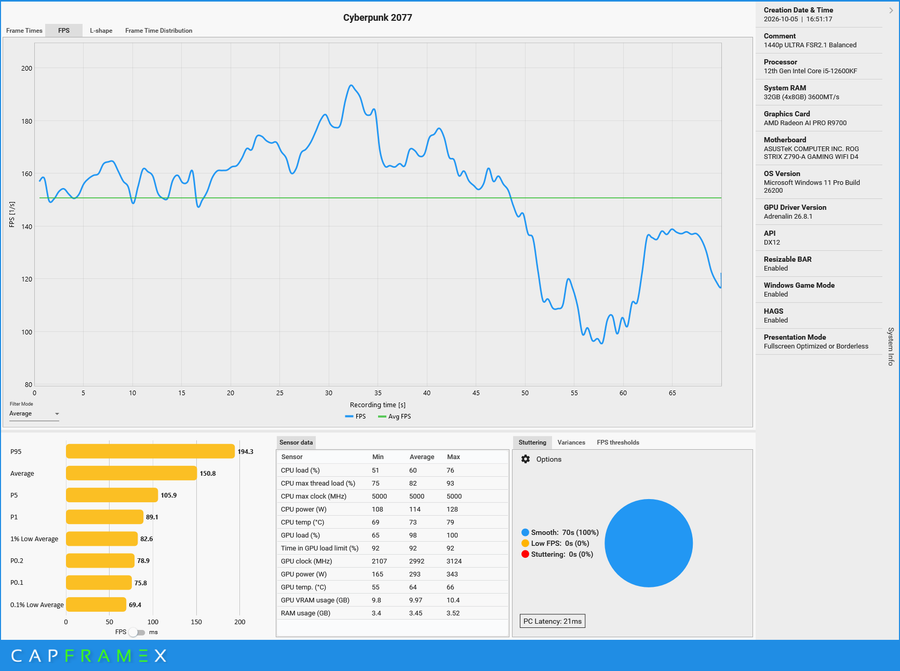Click the PC Latency: 21ms box
Image resolution: width=900 pixels, height=671 pixels.
click(552, 621)
